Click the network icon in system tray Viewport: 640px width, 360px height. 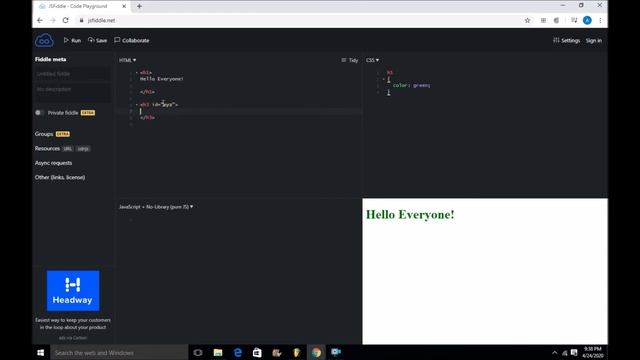pyautogui.click(x=565, y=353)
